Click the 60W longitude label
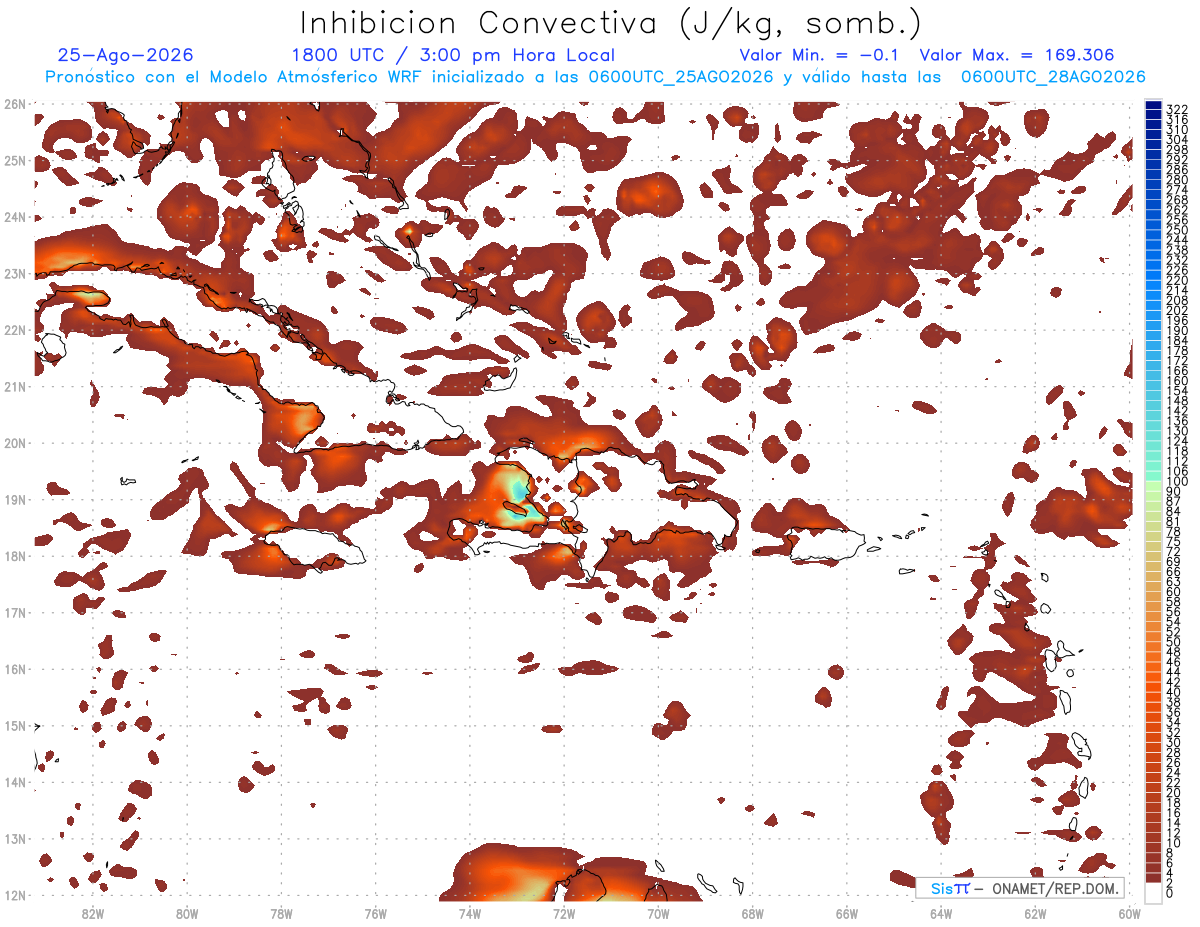The height and width of the screenshot is (927, 1200). pos(1130,913)
